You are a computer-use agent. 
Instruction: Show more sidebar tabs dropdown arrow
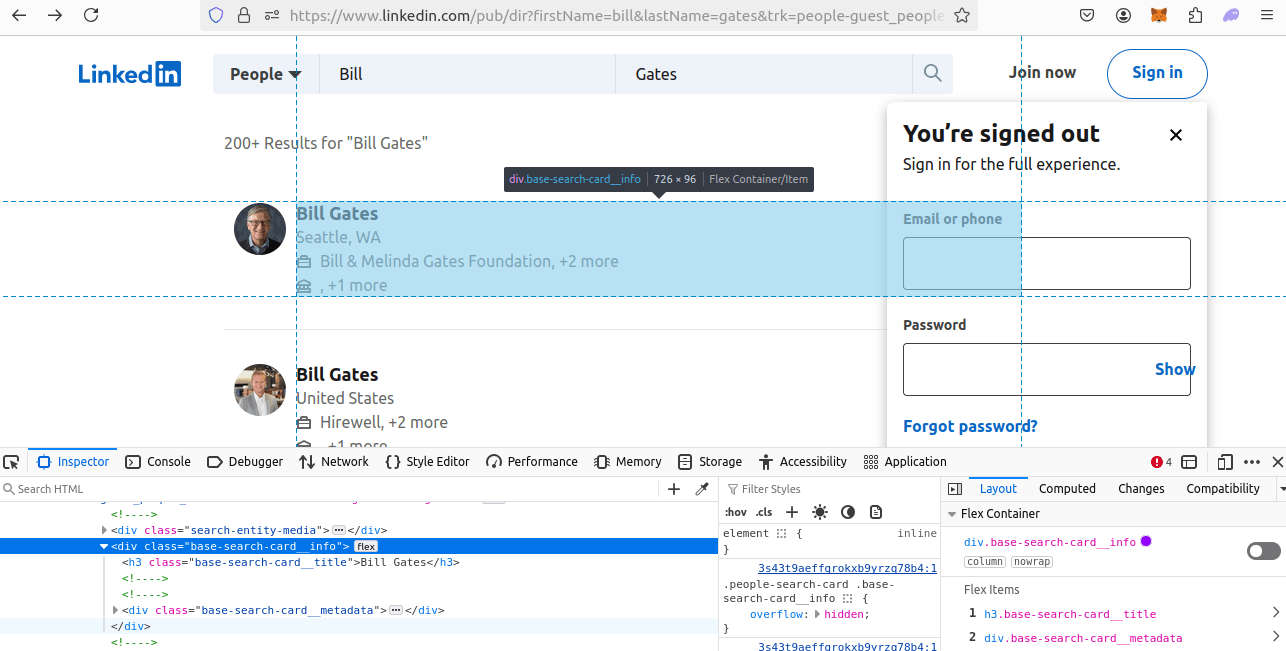1281,489
